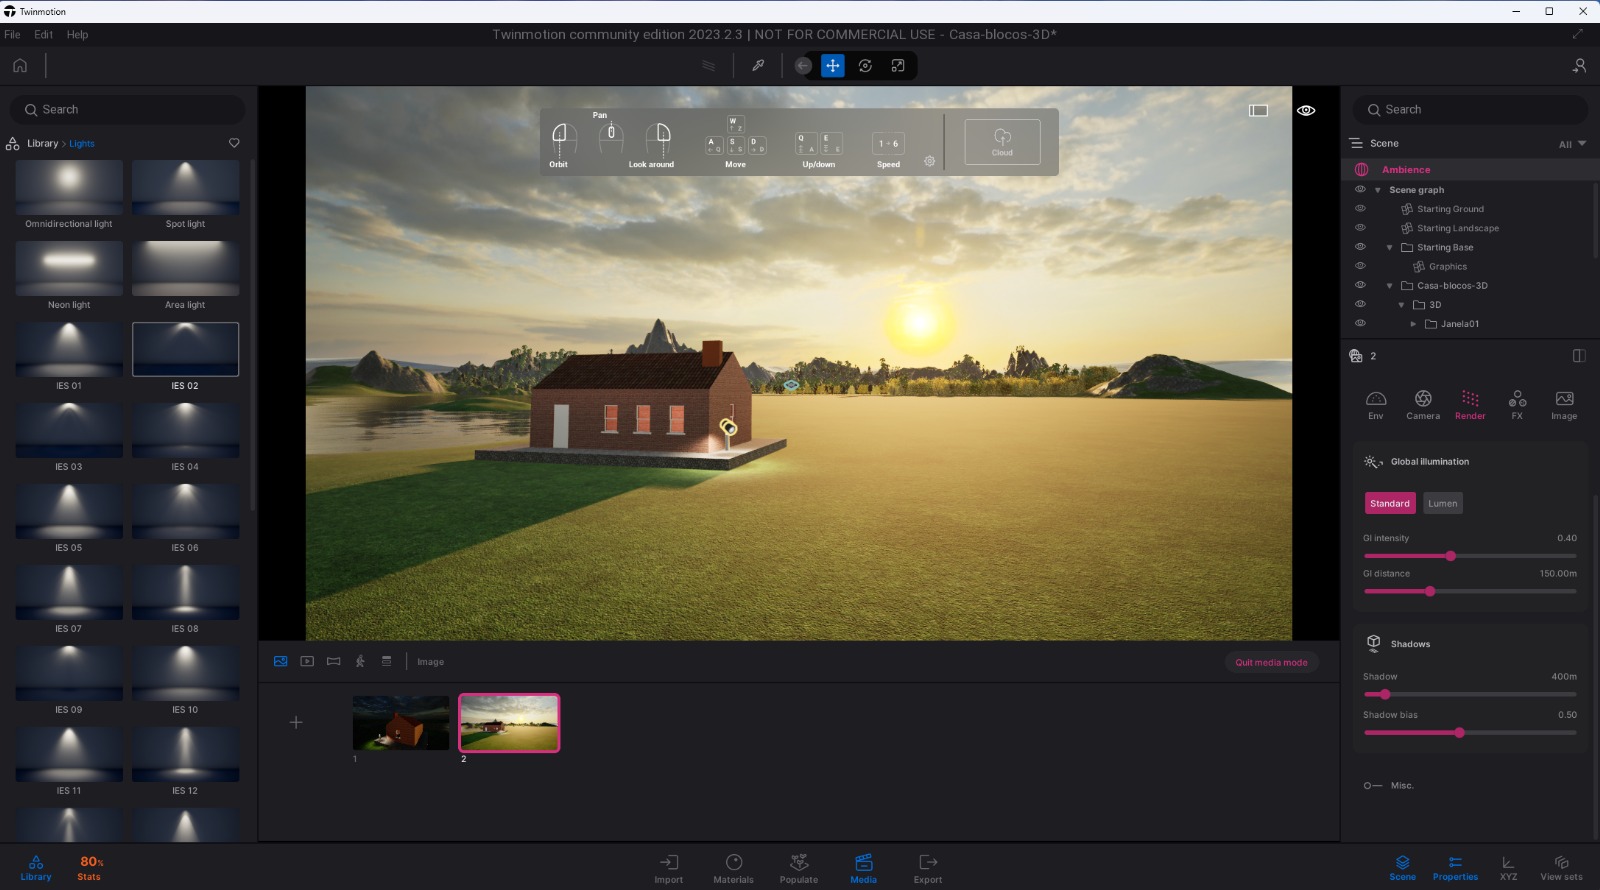1600x890 pixels.
Task: Open the Env settings icon
Action: point(1376,399)
